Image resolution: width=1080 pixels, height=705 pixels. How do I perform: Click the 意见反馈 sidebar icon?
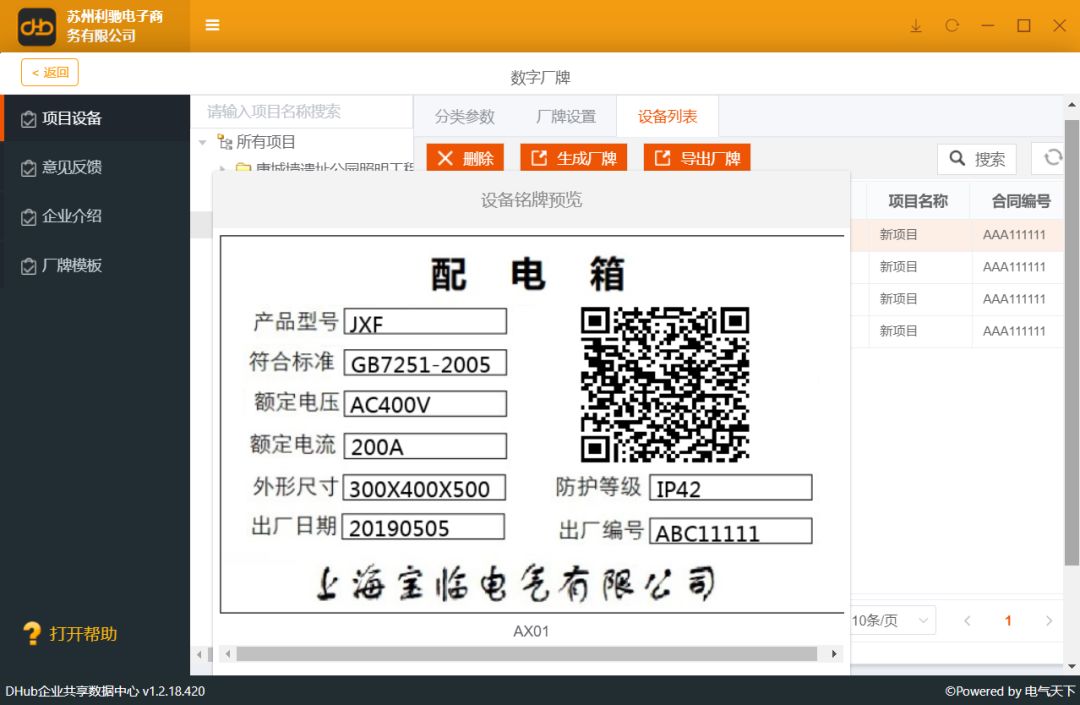point(28,168)
